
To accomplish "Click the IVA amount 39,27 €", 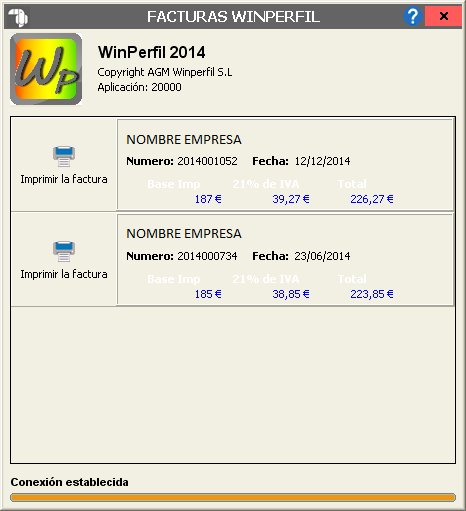I will coord(291,199).
